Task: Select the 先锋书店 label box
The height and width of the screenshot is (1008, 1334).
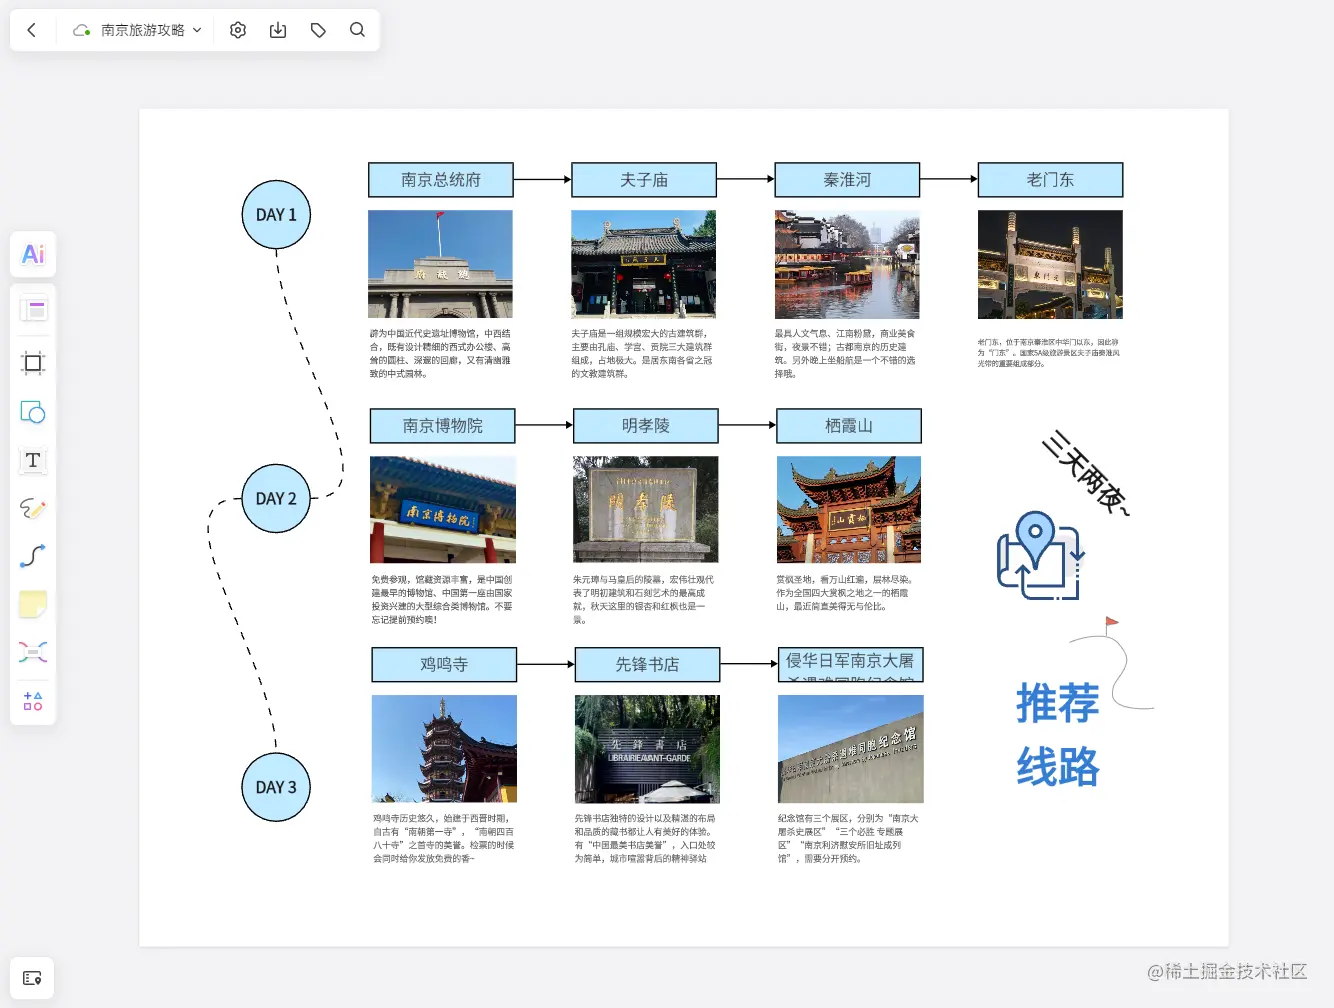Action: (x=647, y=665)
